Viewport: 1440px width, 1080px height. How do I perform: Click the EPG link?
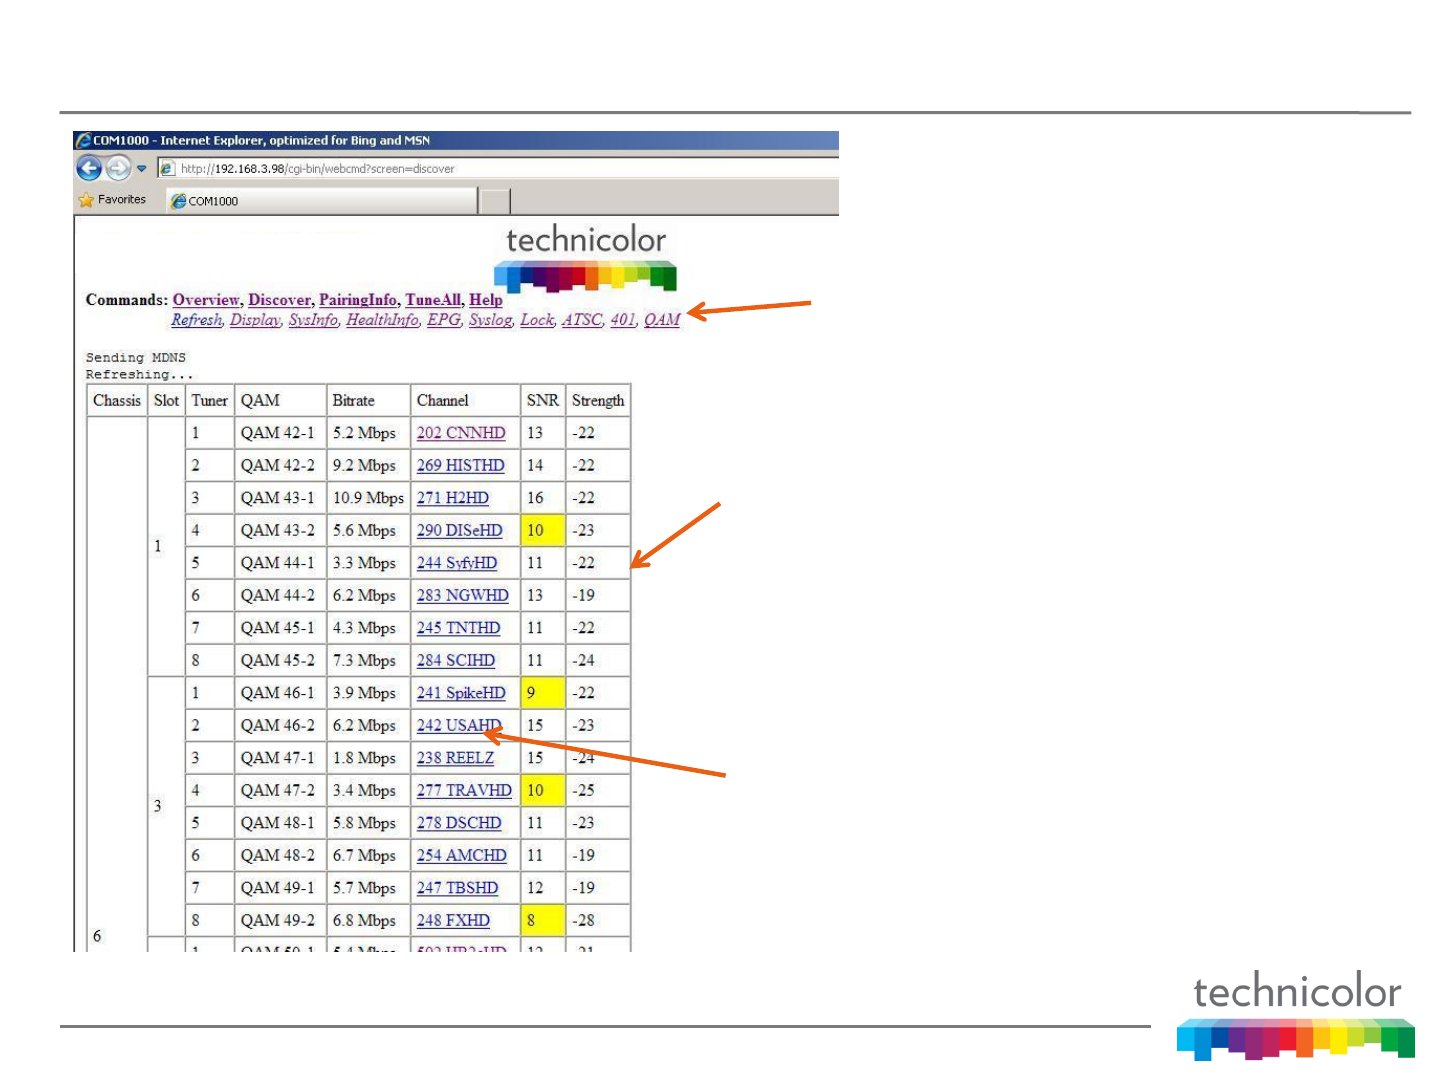(444, 320)
